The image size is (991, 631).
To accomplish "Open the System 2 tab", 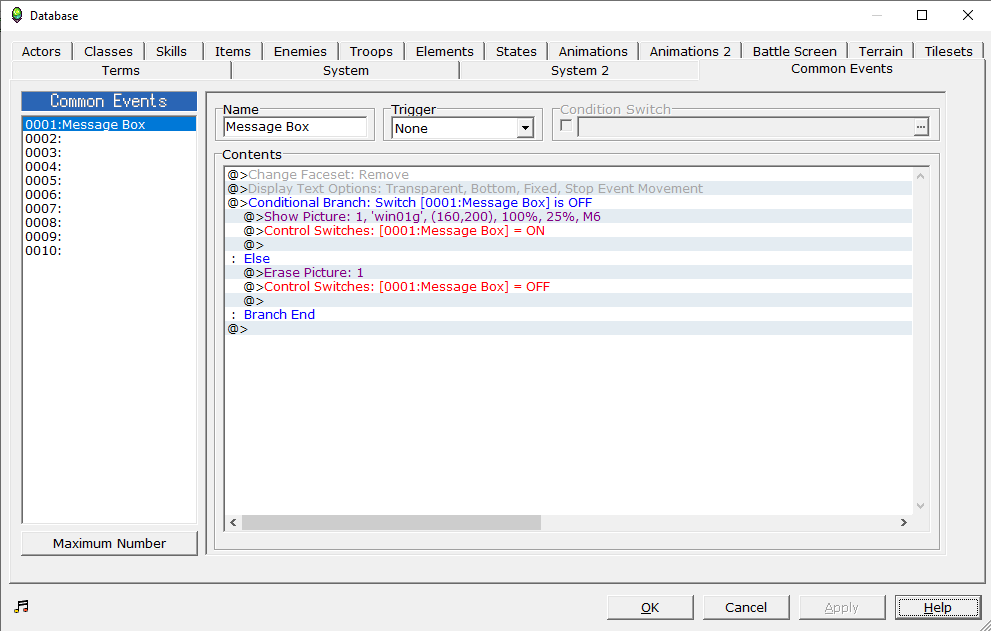I will (x=580, y=70).
